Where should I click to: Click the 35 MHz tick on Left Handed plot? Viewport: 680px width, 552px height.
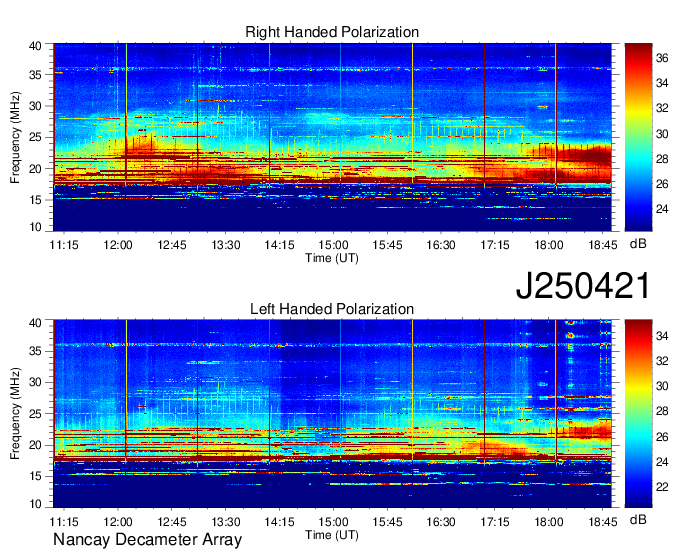[x=35, y=351]
